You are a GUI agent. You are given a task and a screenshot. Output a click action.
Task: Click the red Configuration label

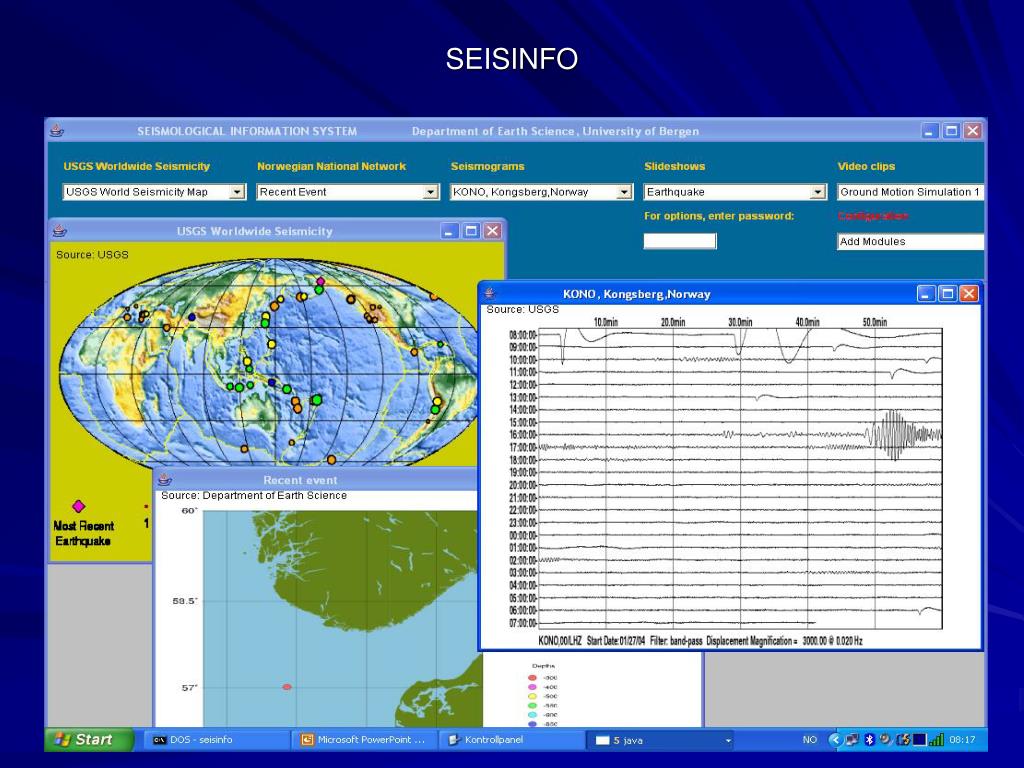872,216
